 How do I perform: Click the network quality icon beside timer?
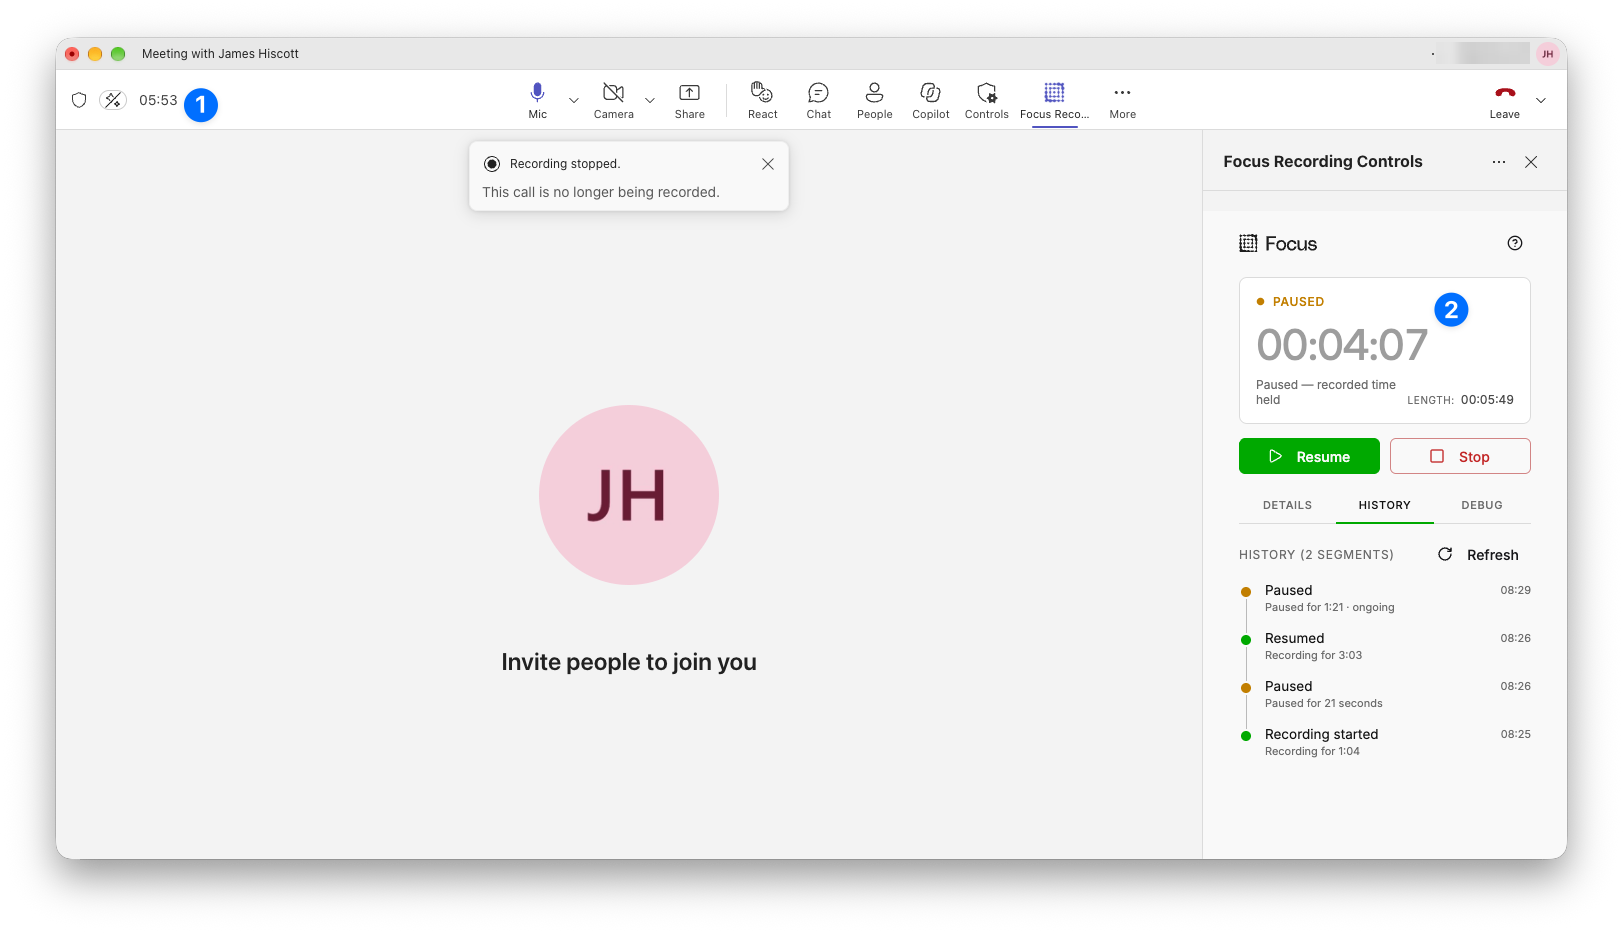click(x=113, y=100)
